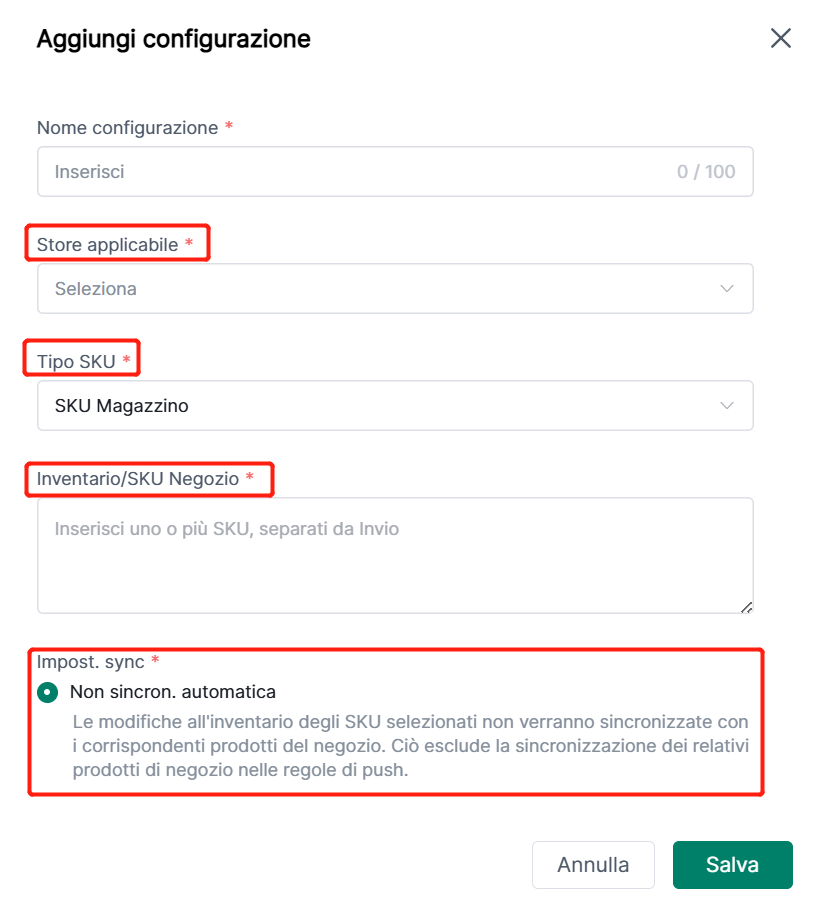820x904 pixels.
Task: Click the Store applicabile label
Action: tap(107, 245)
